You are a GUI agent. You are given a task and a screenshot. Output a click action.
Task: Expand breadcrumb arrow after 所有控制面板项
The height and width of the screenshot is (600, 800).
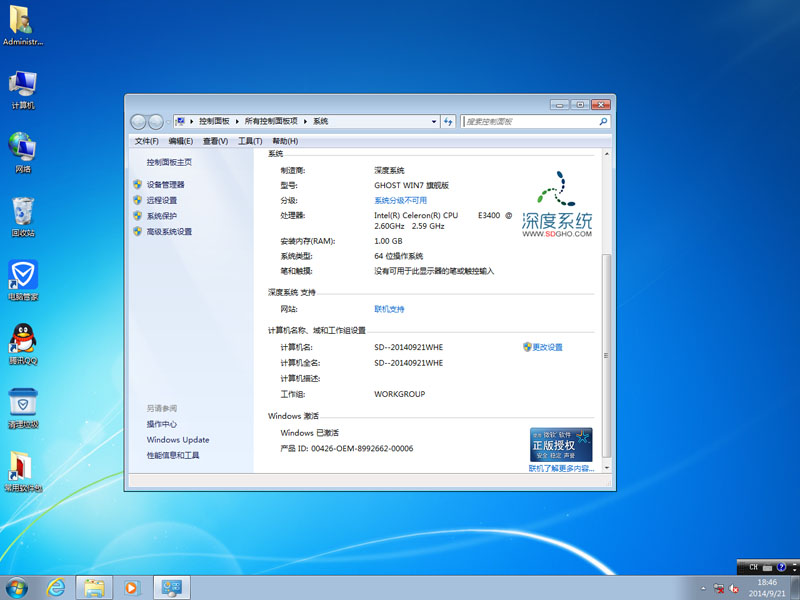pos(305,121)
